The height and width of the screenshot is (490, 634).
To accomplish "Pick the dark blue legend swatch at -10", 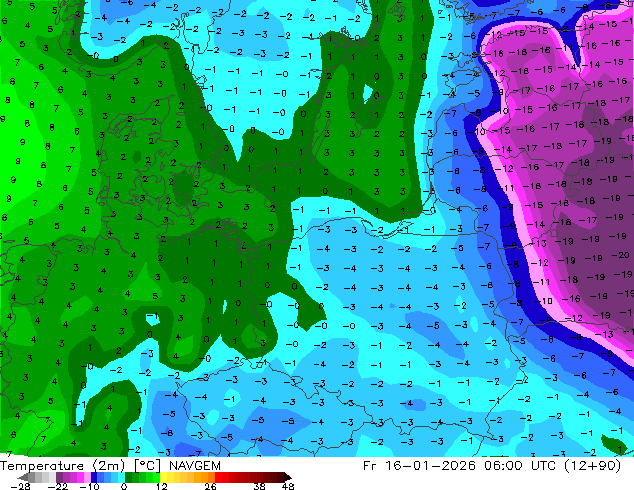I will [x=94, y=477].
